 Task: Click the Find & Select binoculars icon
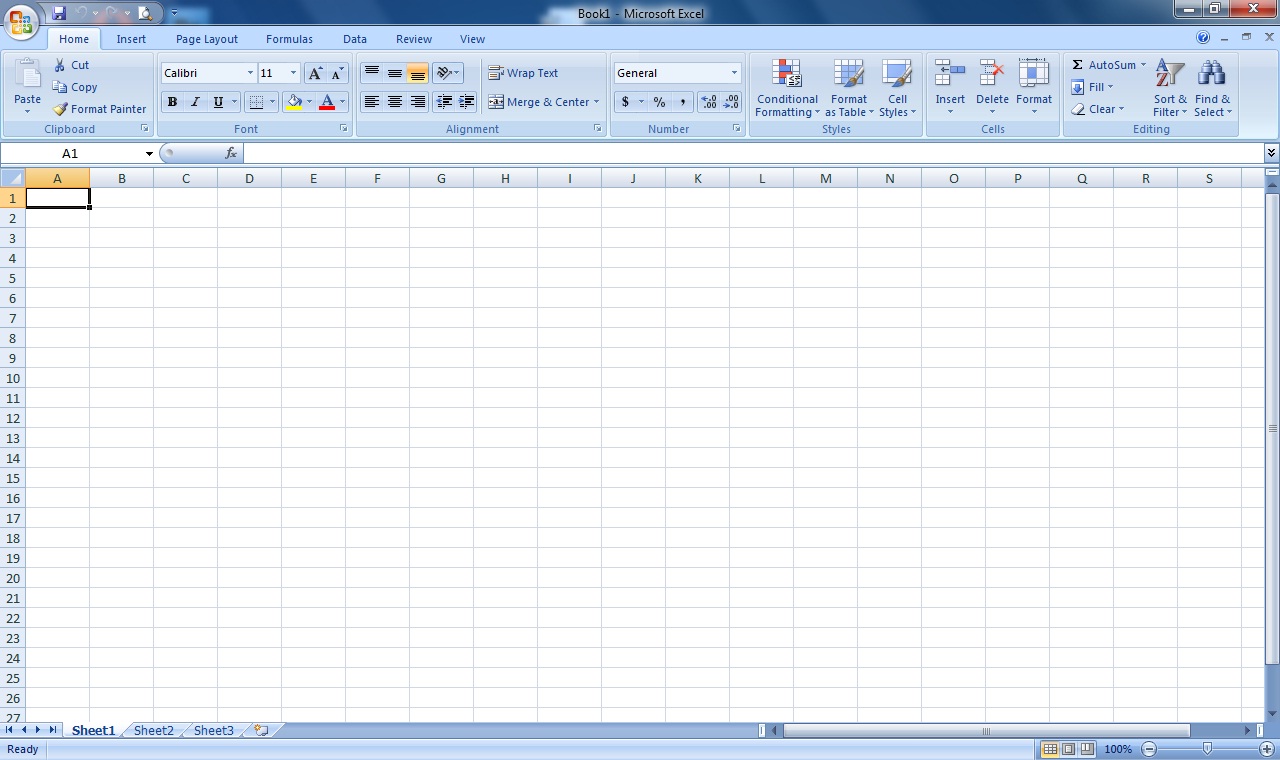coord(1212,74)
